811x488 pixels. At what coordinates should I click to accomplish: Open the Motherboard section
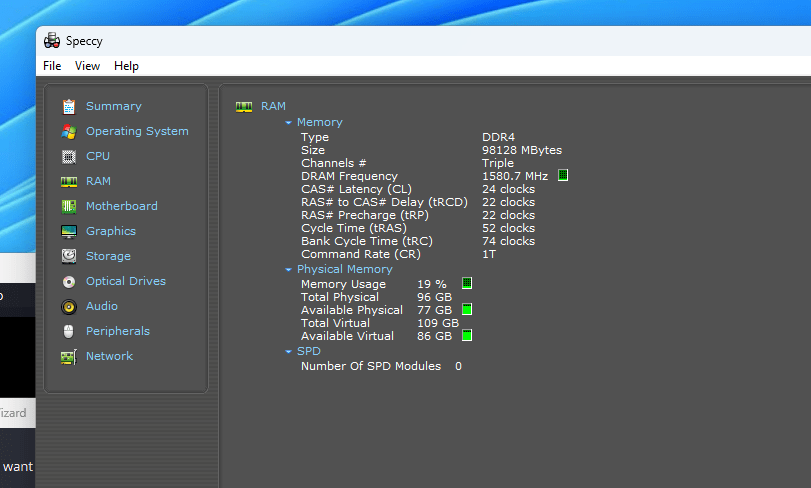coord(122,206)
